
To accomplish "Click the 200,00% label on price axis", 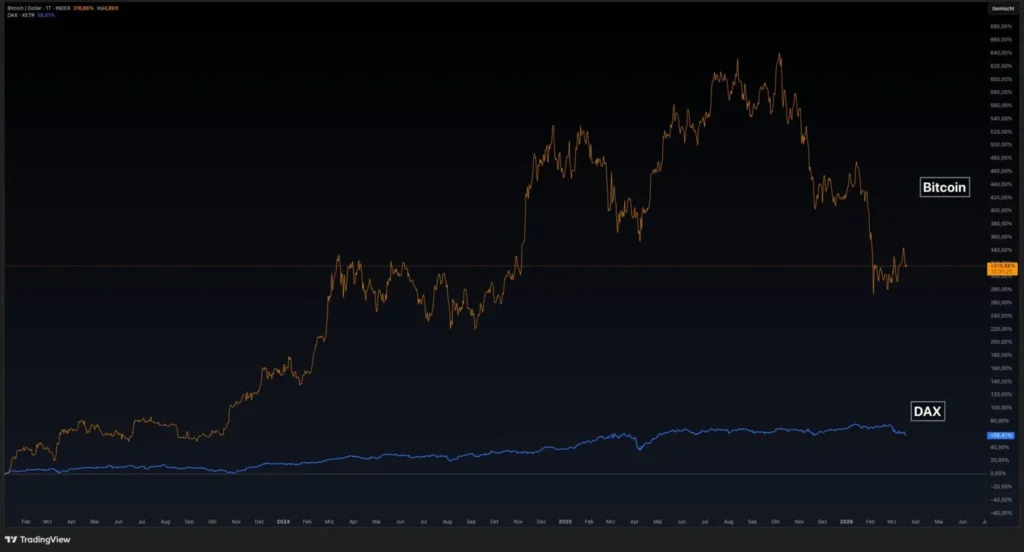I will click(1001, 342).
